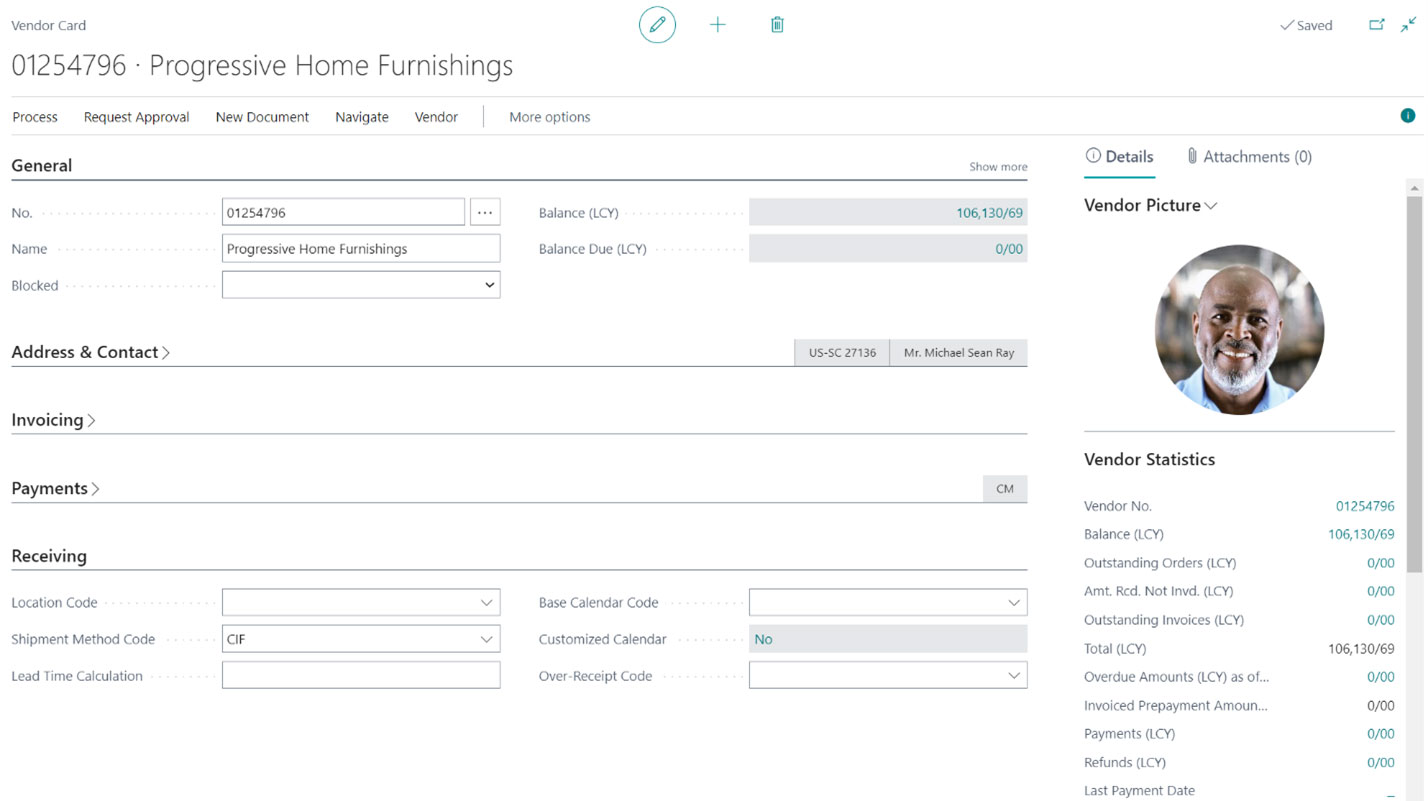Expand the Address & Contact section
Image resolution: width=1428 pixels, height=801 pixels.
[90, 352]
